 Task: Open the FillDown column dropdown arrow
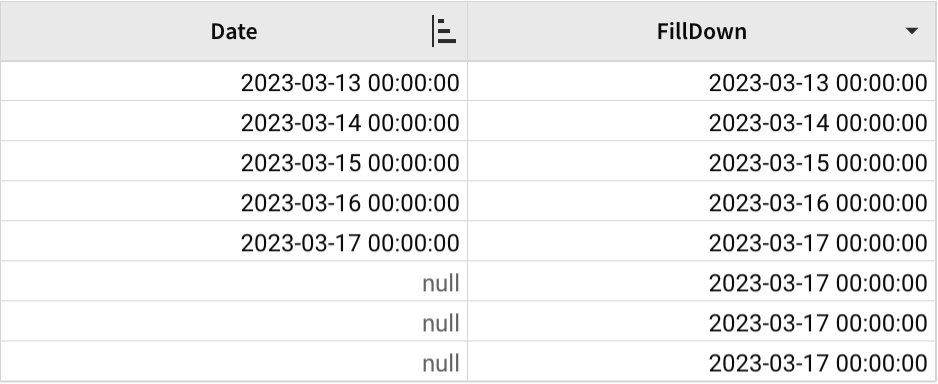coord(911,31)
